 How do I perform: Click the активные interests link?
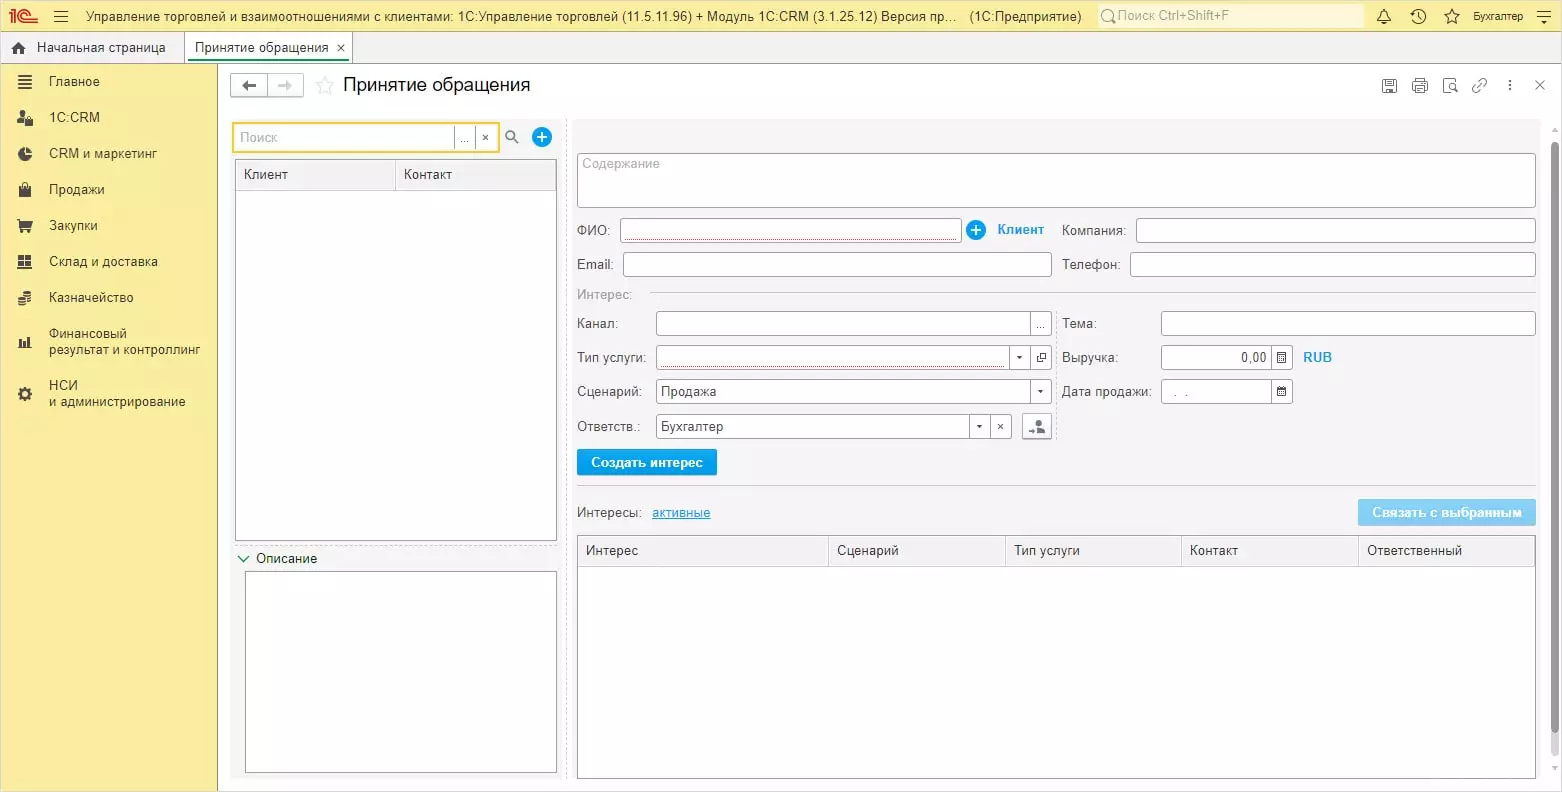(681, 513)
